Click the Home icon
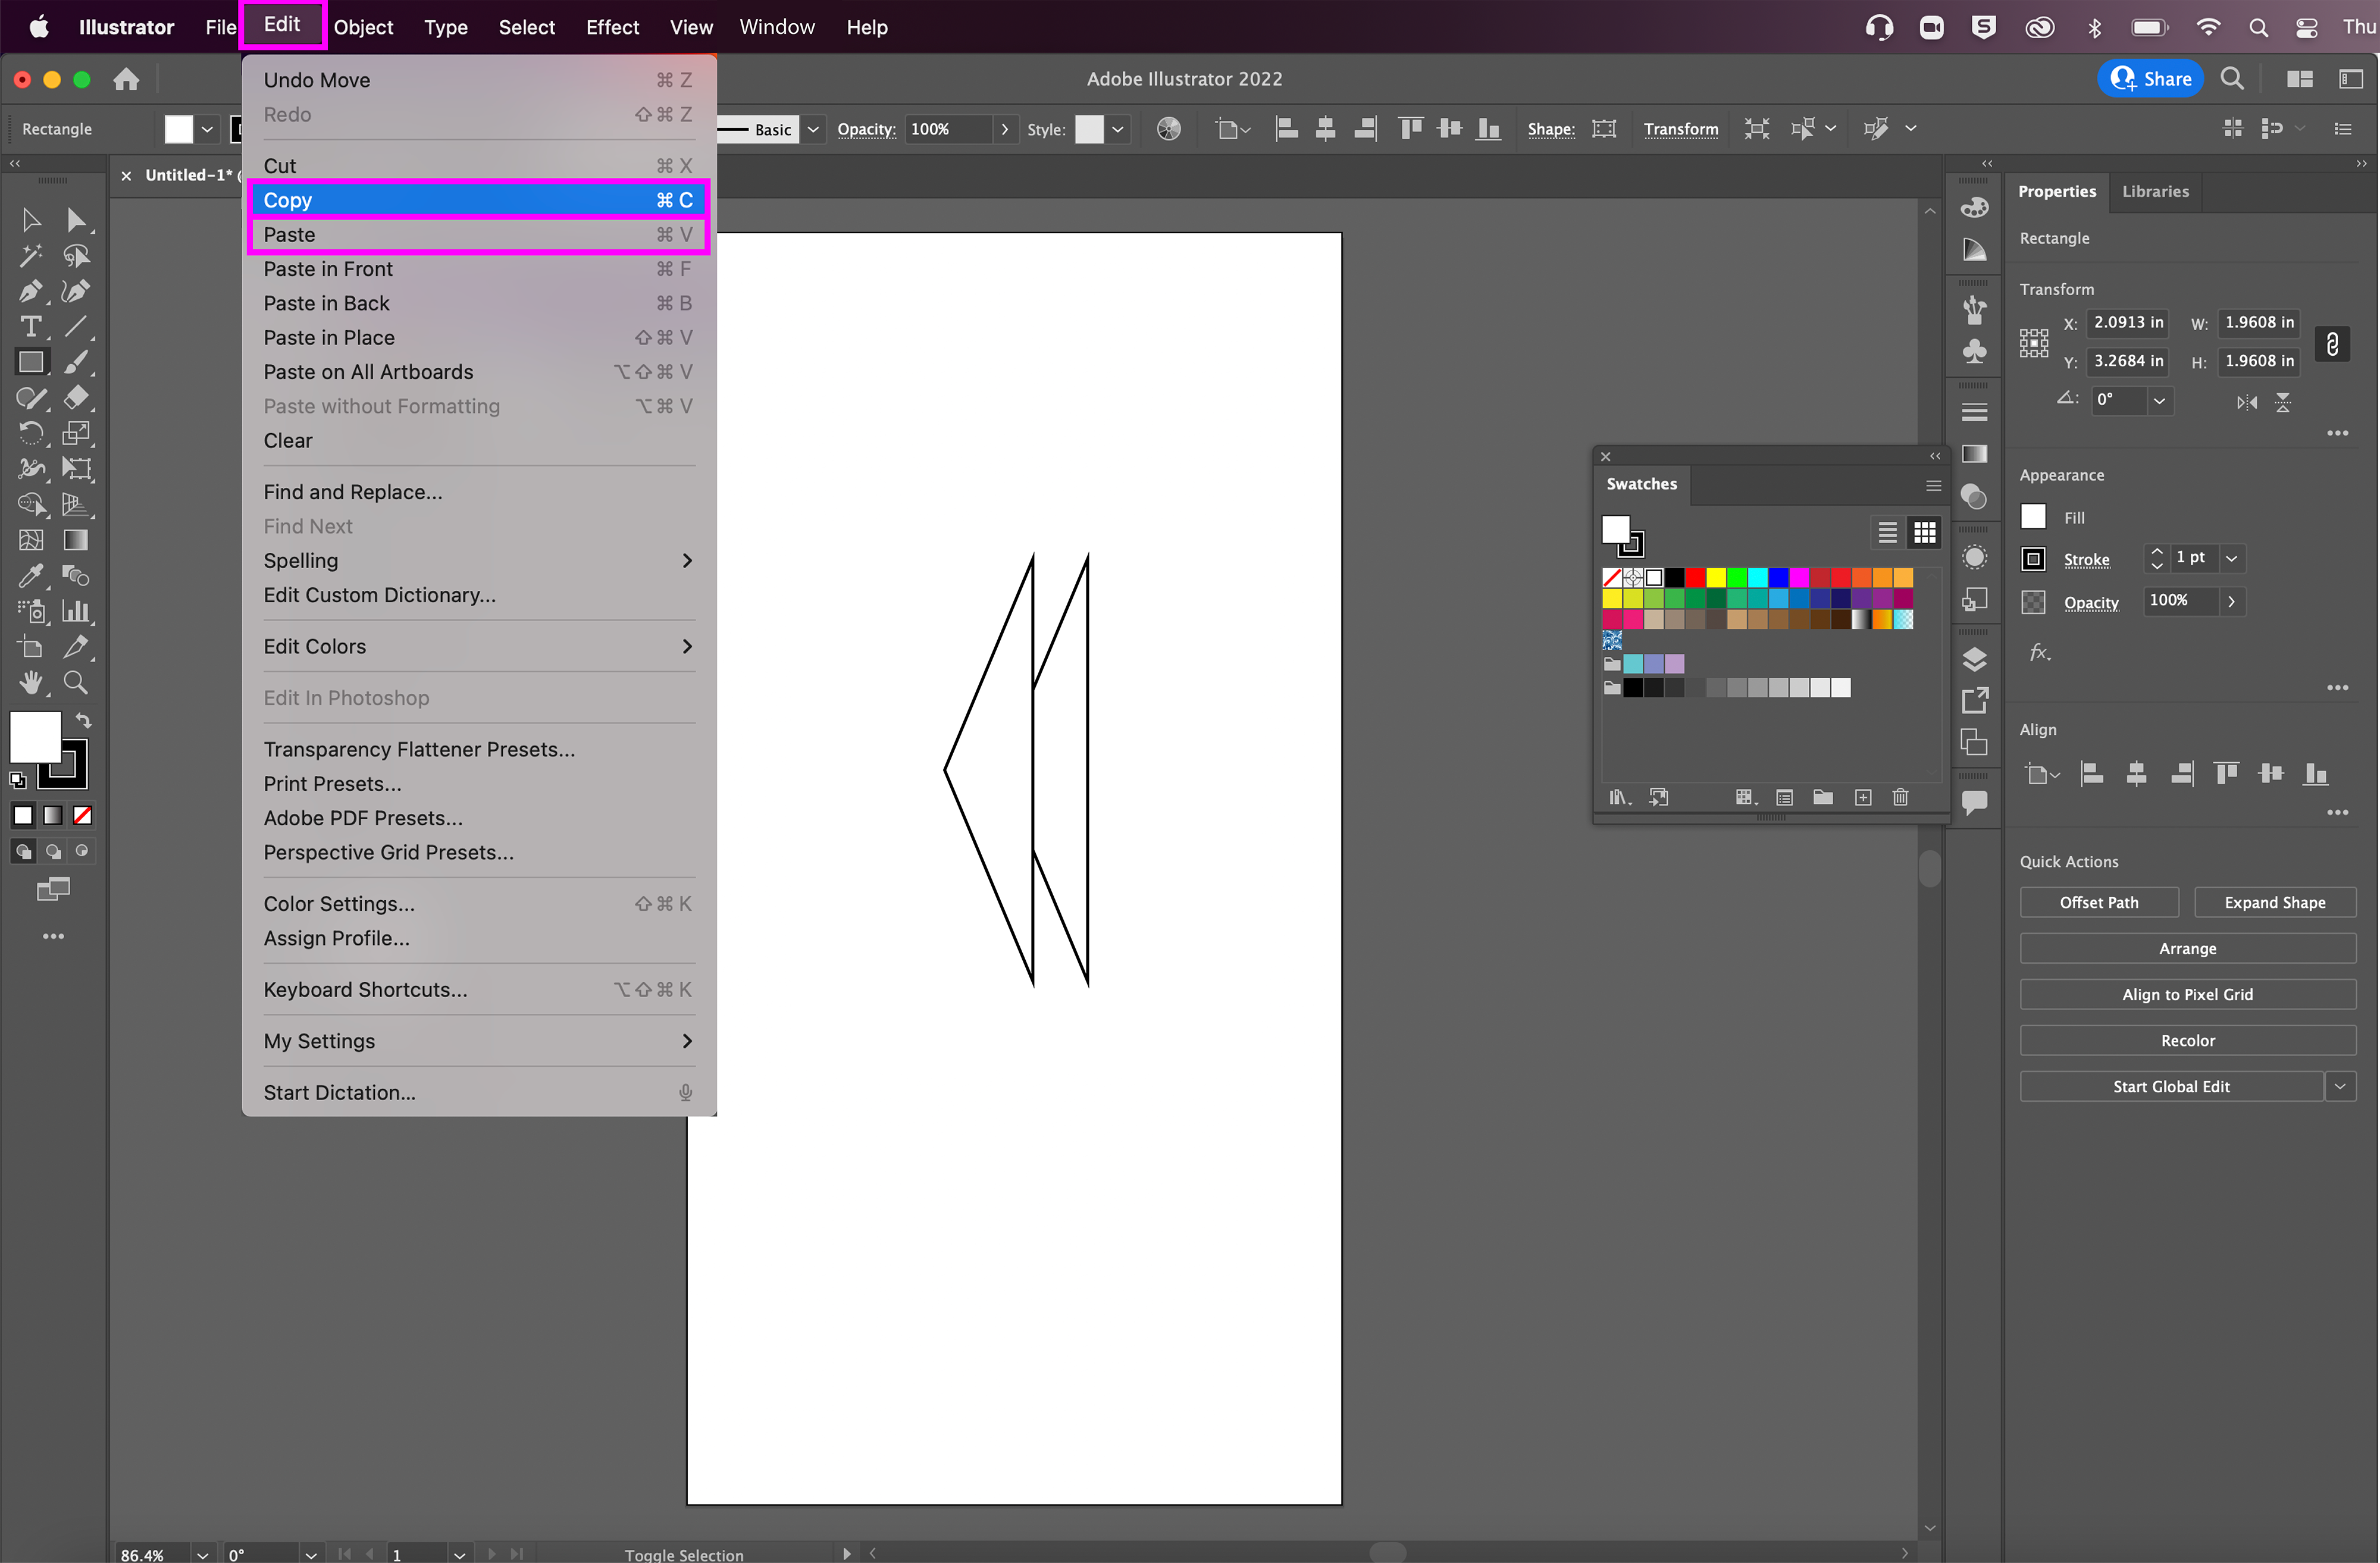 tap(126, 79)
